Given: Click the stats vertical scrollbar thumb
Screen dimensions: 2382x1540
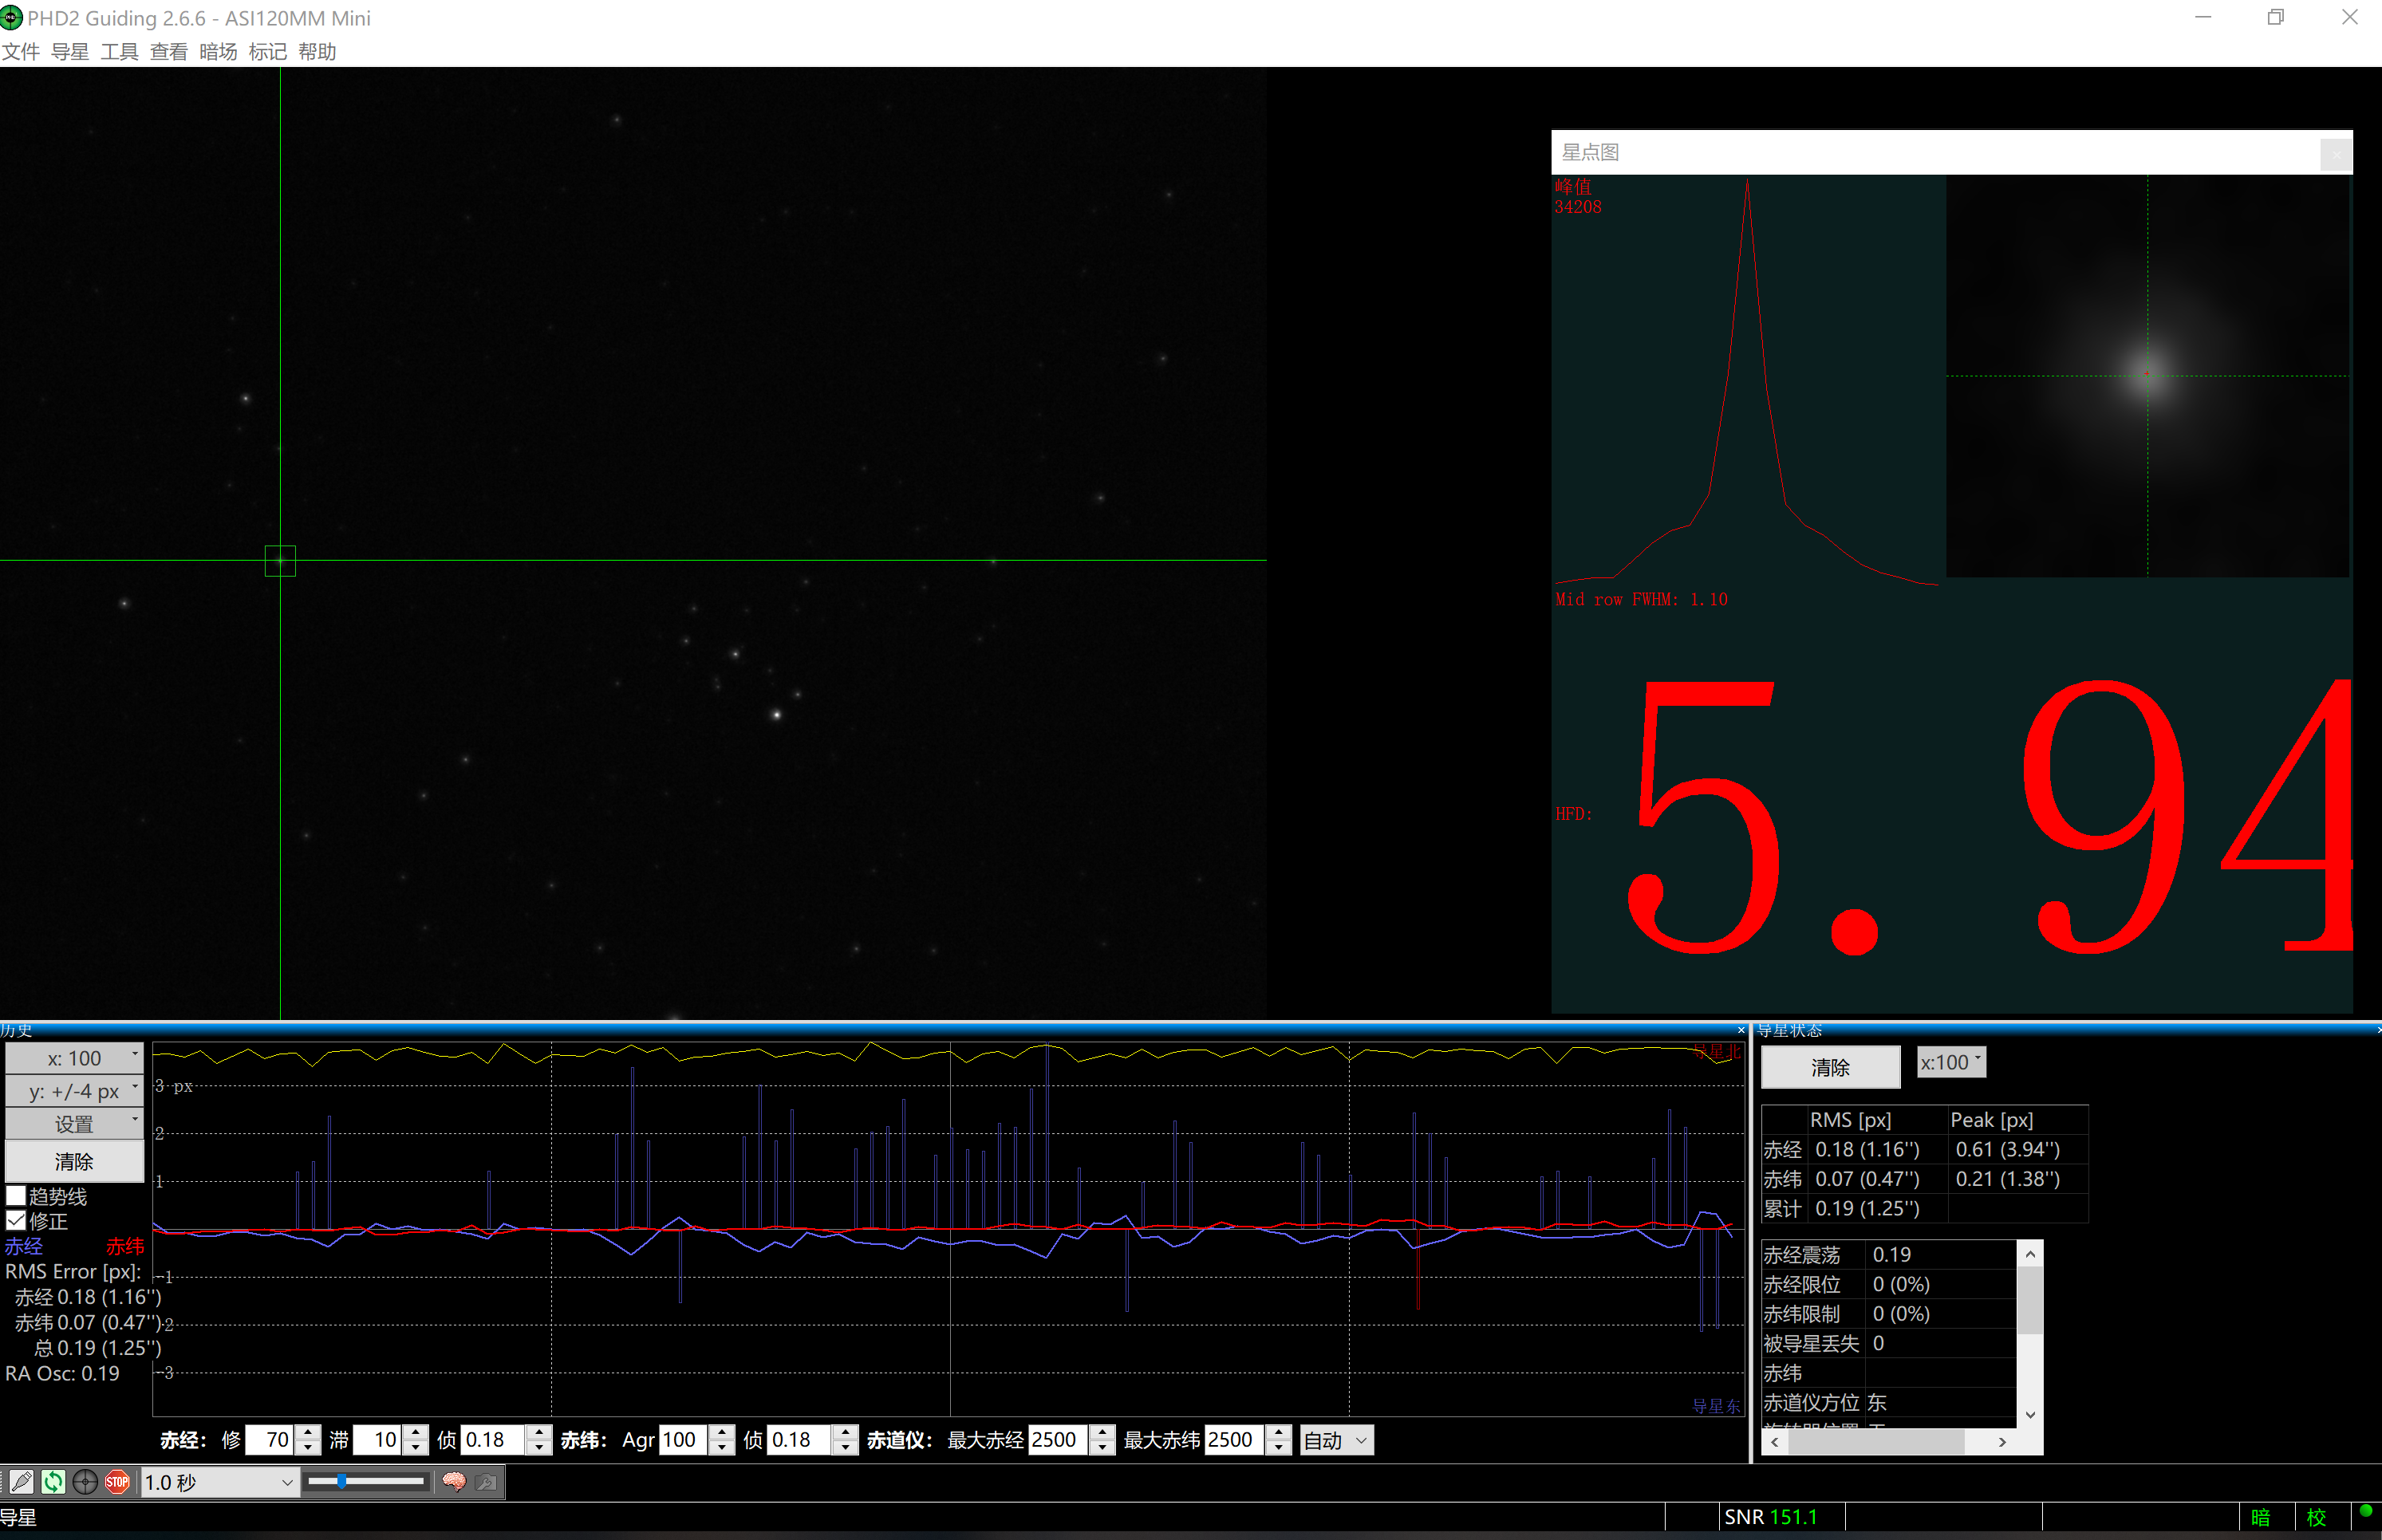Looking at the screenshot, I should point(2030,1301).
